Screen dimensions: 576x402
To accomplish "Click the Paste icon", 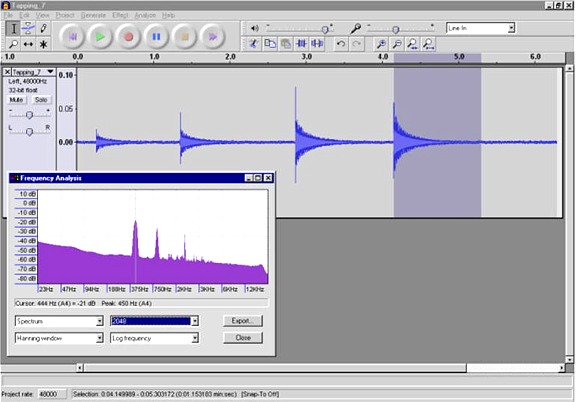I will pyautogui.click(x=285, y=44).
